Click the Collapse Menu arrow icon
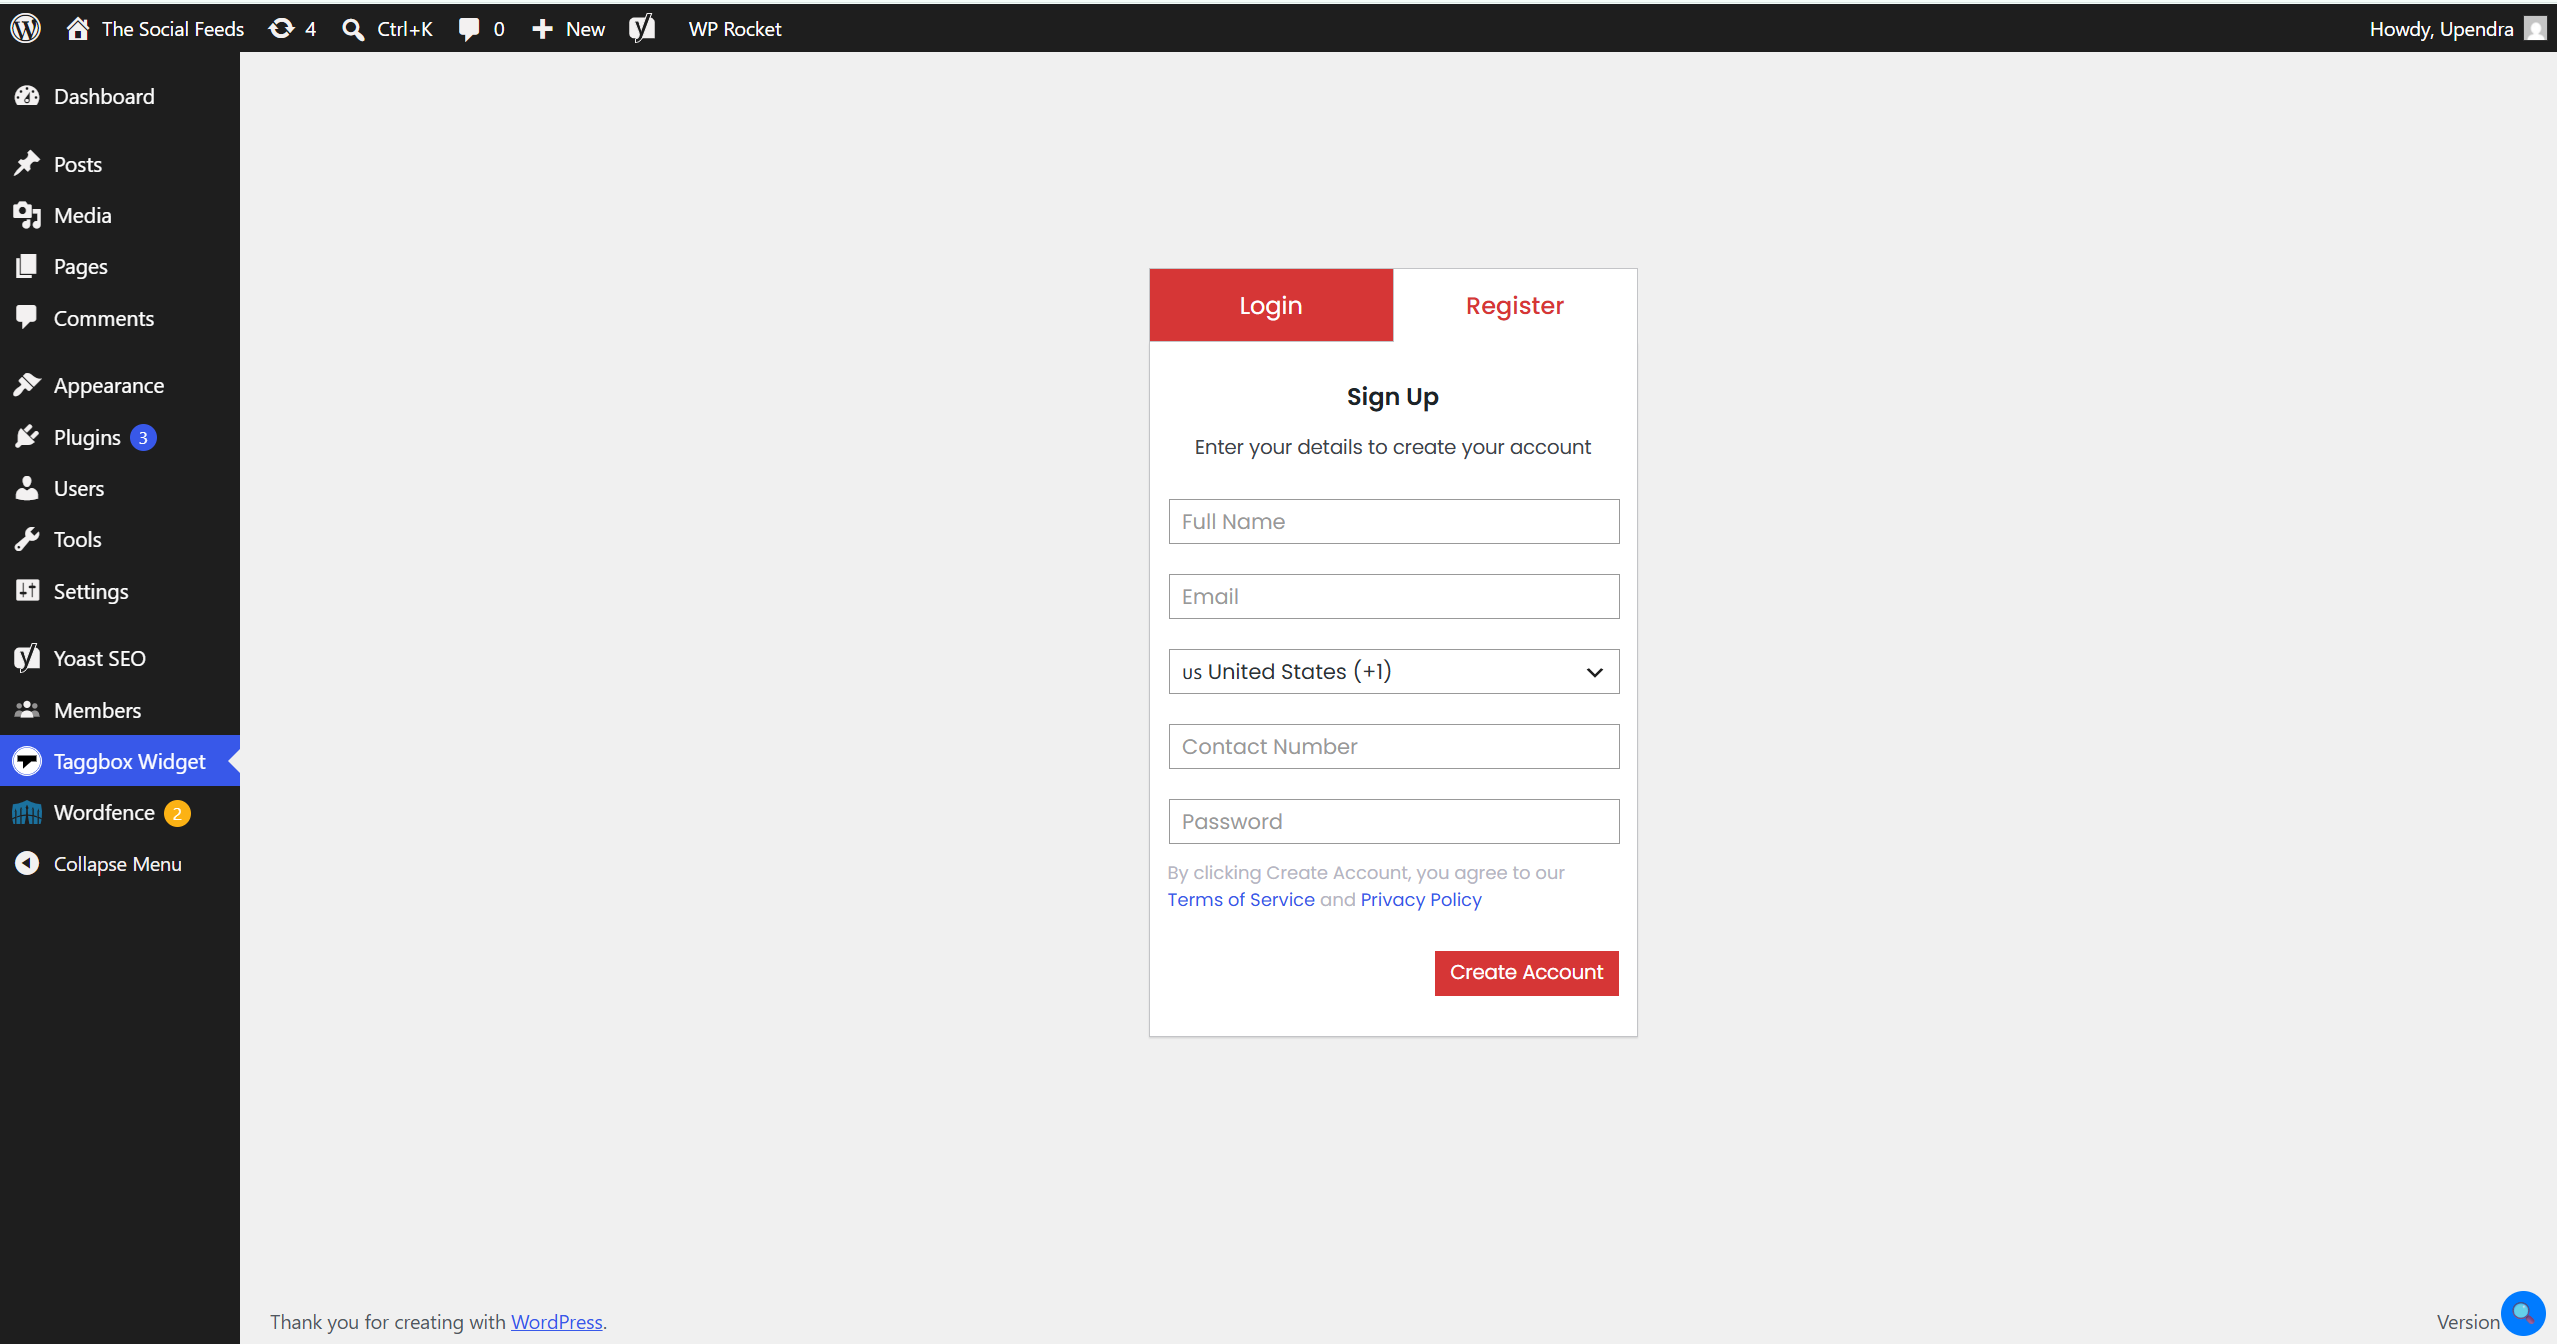This screenshot has height=1344, width=2557. (27, 863)
